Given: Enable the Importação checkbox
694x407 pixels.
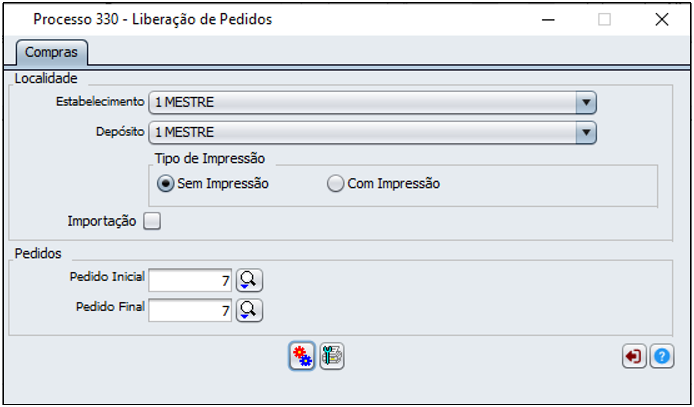Looking at the screenshot, I should pos(152,221).
